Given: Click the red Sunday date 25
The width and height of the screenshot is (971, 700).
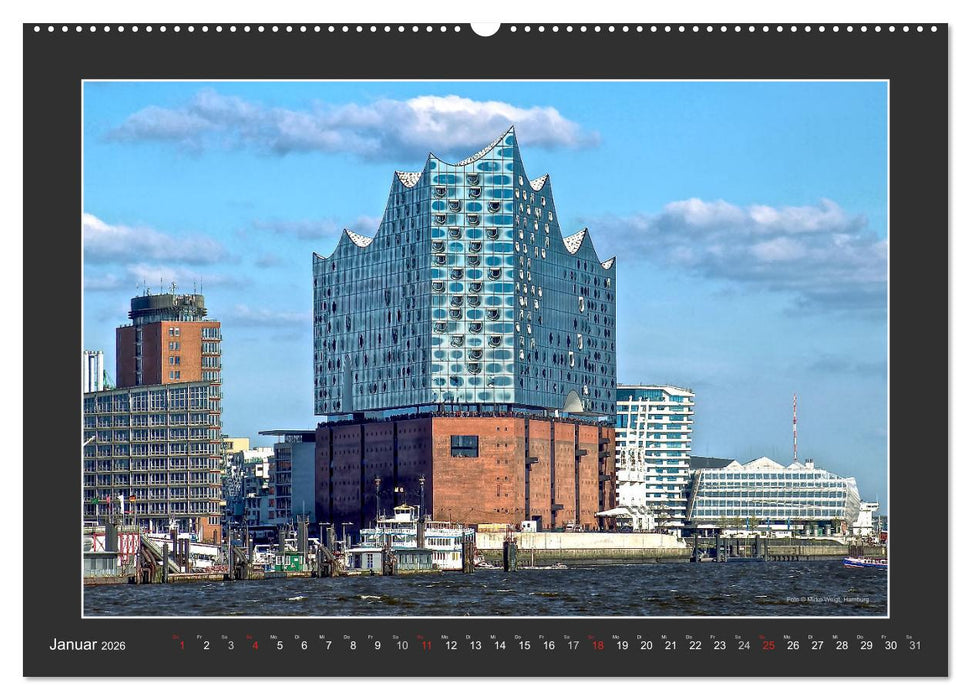Looking at the screenshot, I should [768, 646].
